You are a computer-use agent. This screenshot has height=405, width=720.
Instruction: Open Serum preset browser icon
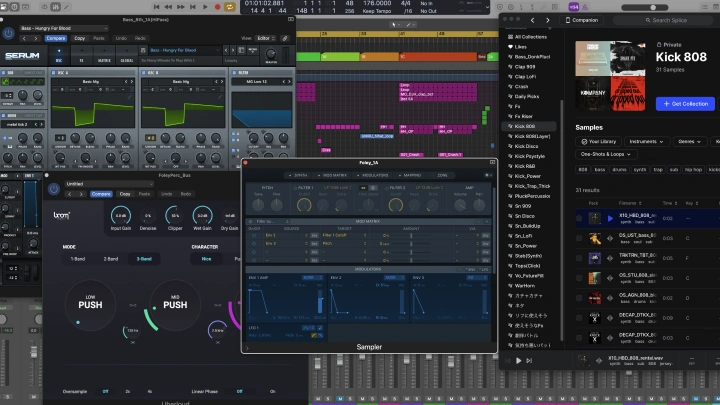(x=241, y=50)
